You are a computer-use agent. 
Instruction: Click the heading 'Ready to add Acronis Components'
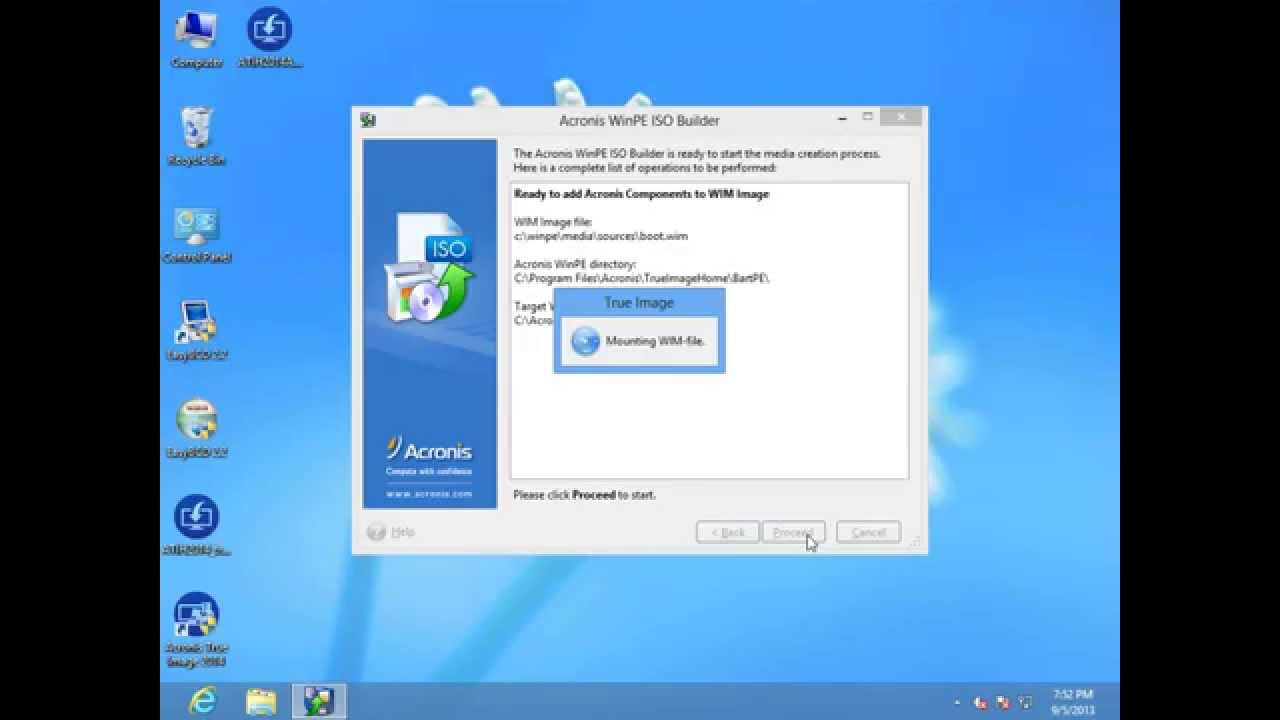(641, 194)
